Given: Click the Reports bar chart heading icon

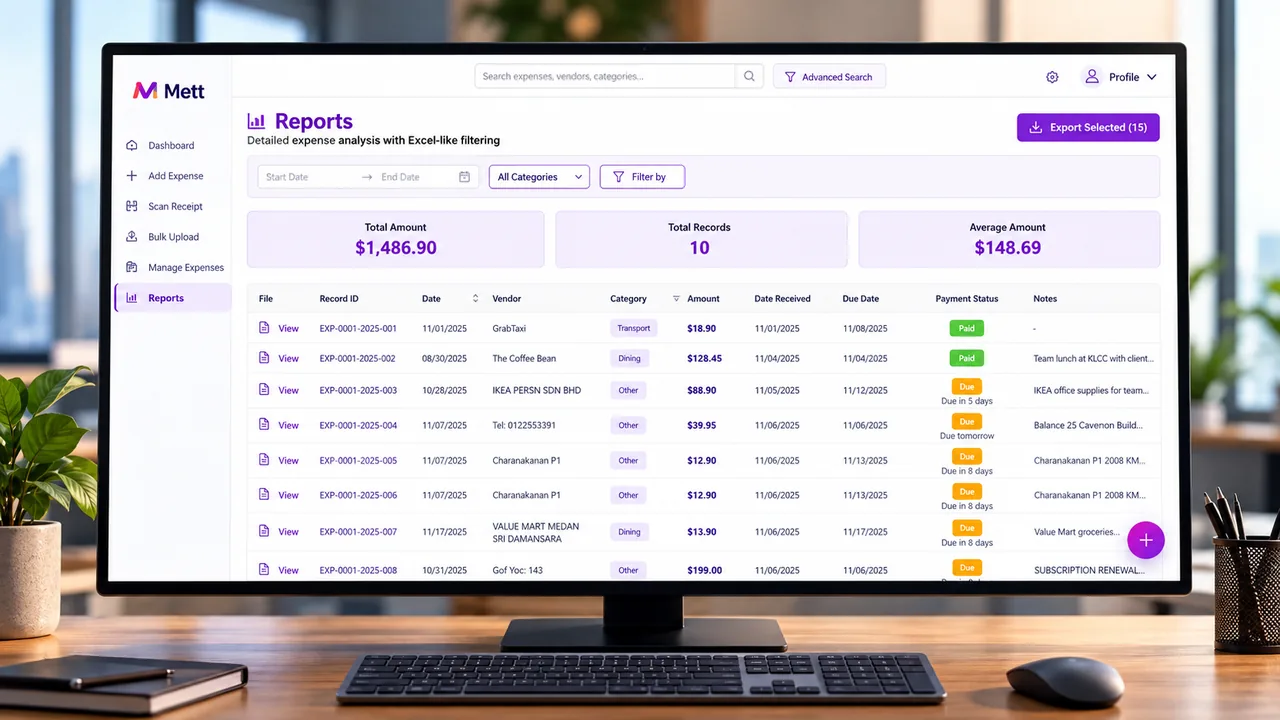Looking at the screenshot, I should coord(256,121).
